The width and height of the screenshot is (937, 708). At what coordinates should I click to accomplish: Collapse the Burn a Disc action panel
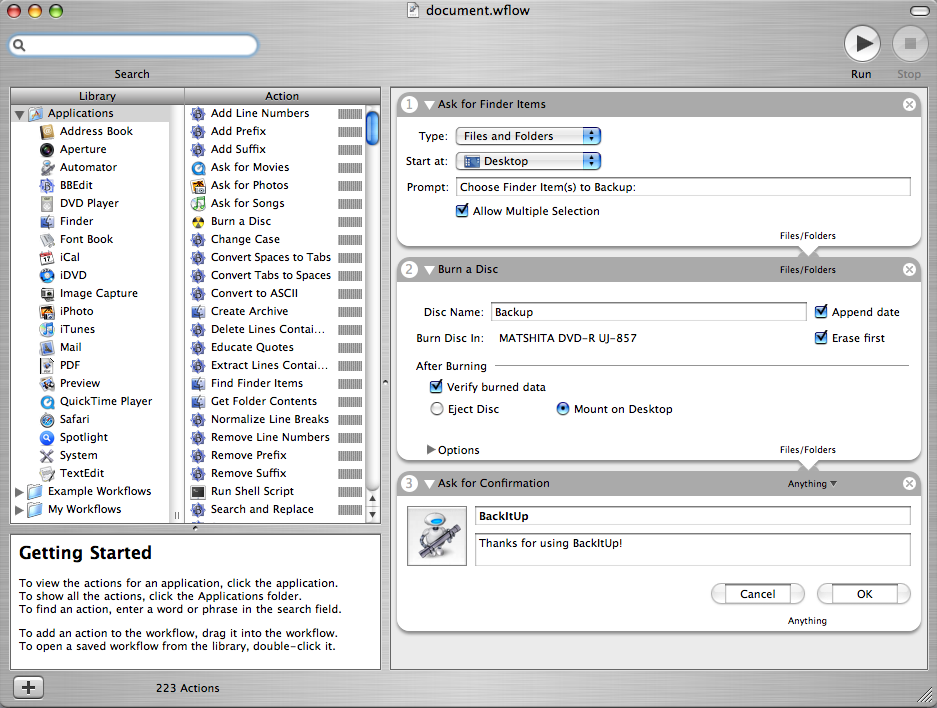click(429, 270)
